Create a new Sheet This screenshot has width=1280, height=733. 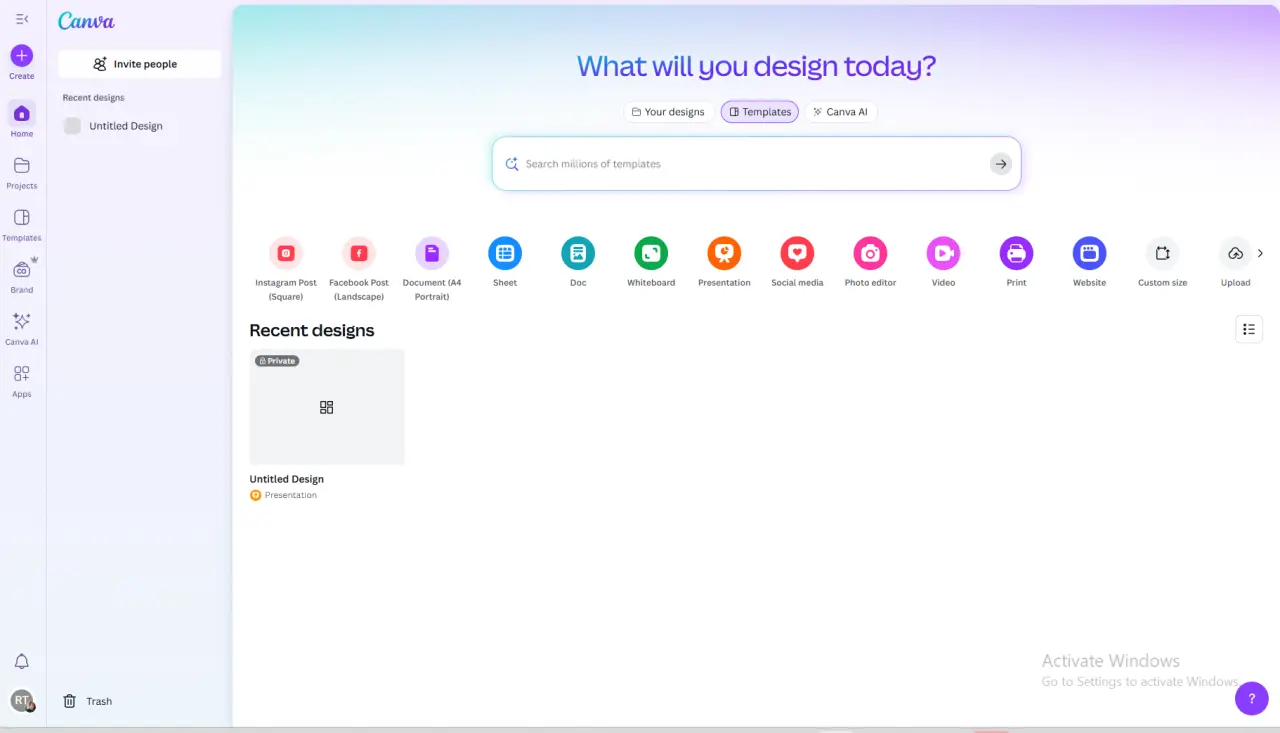click(x=505, y=261)
